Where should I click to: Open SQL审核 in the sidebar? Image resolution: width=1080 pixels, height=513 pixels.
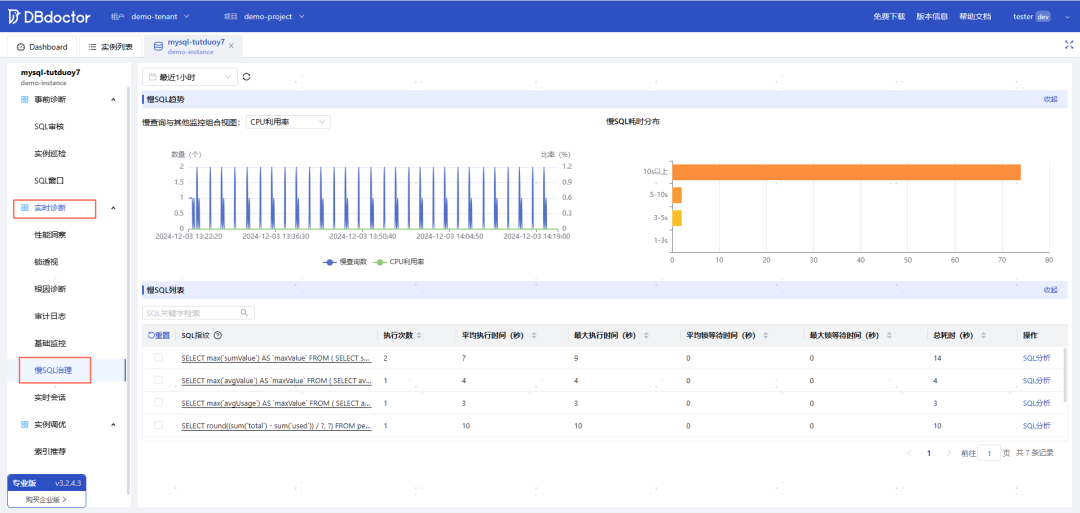pos(50,127)
